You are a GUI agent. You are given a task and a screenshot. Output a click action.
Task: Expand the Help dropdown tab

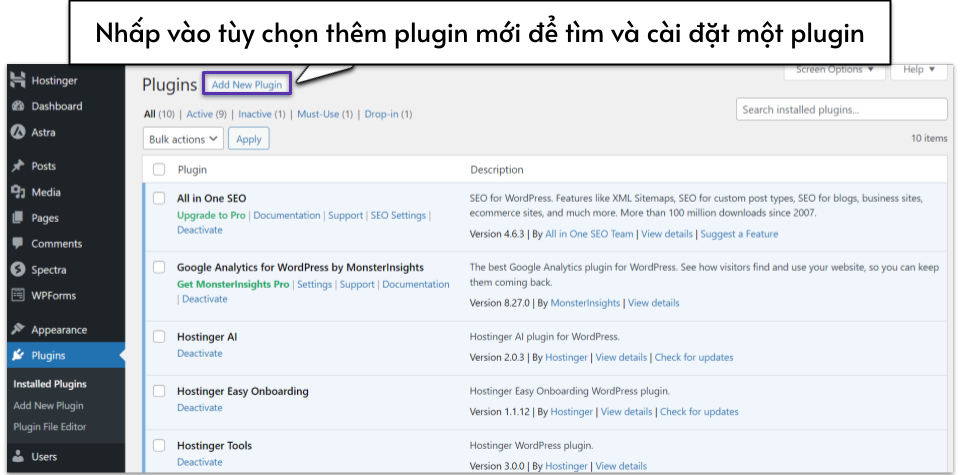919,70
